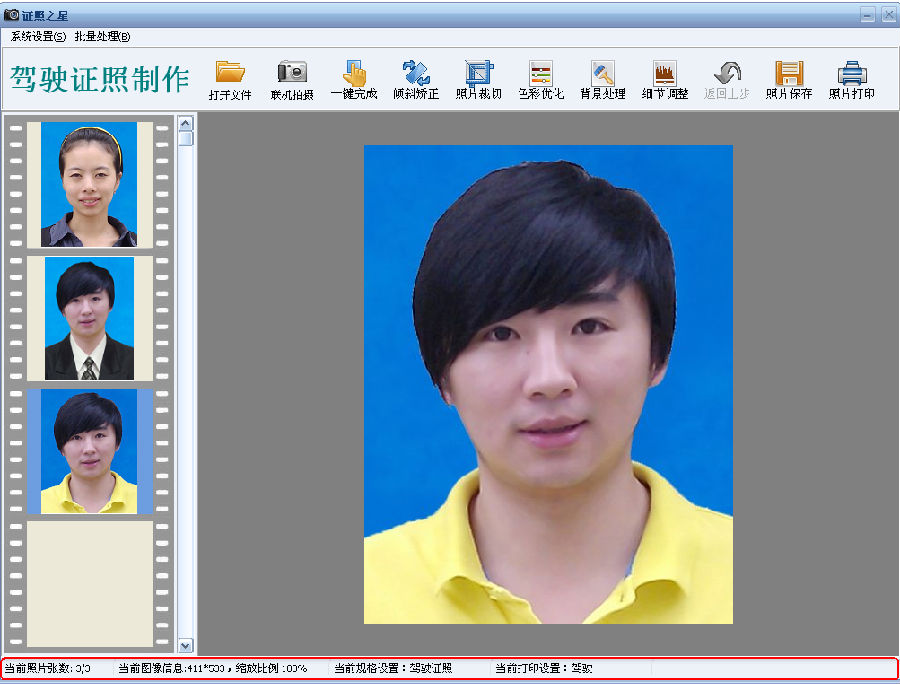Open Detail Adjustment (细节调整) tool
Screen dimensions: 900x684
665,73
